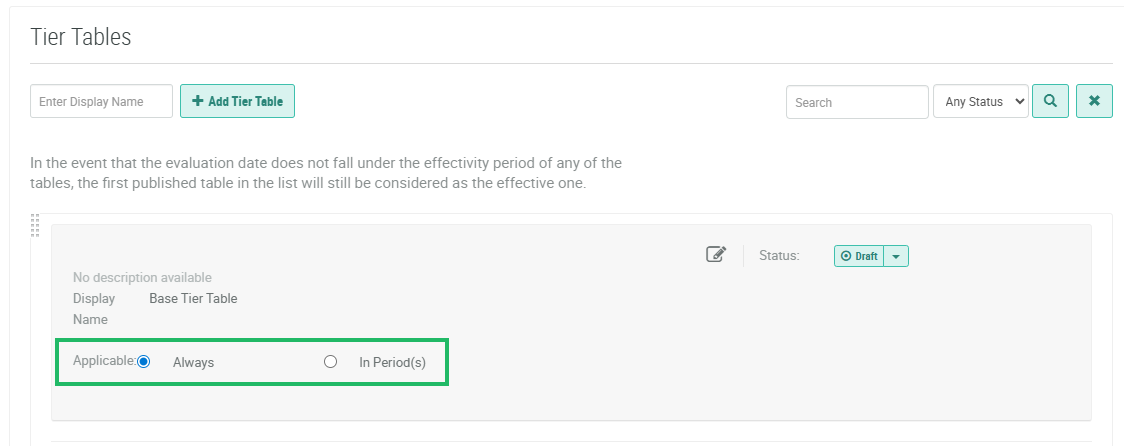The image size is (1124, 446).
Task: Focus the Search text box
Action: (856, 102)
